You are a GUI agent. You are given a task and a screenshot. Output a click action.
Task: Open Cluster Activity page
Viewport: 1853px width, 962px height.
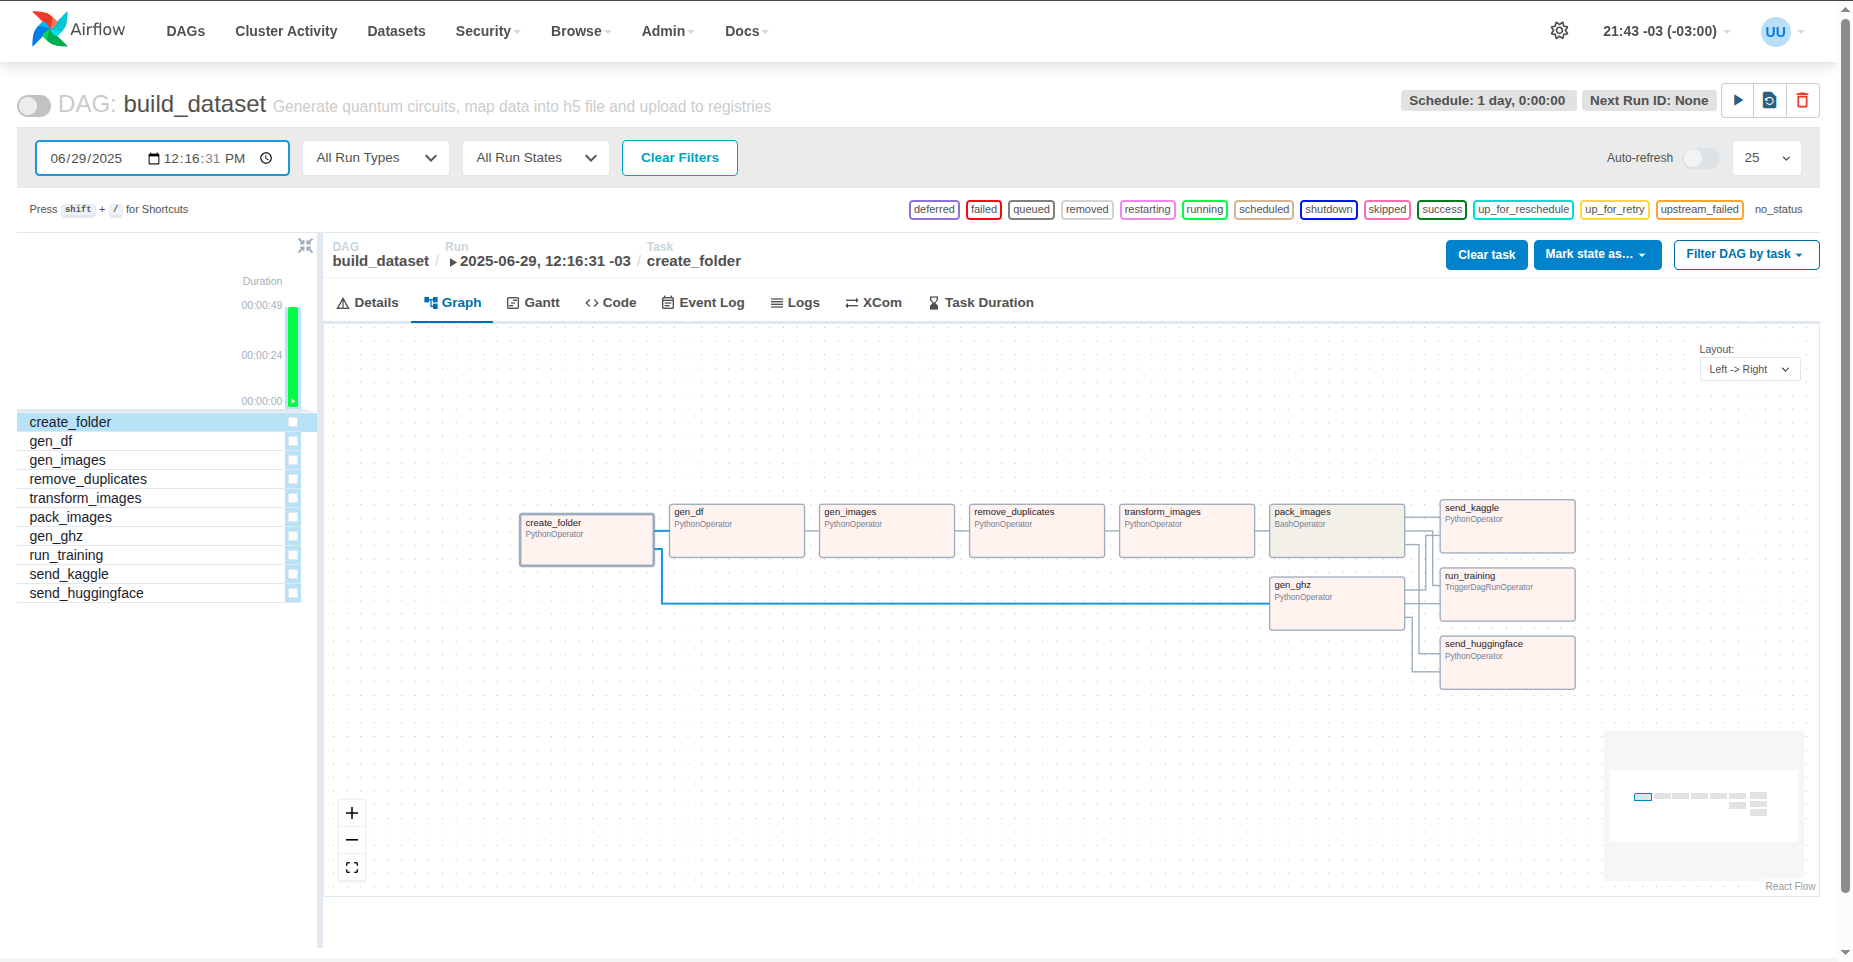286,31
